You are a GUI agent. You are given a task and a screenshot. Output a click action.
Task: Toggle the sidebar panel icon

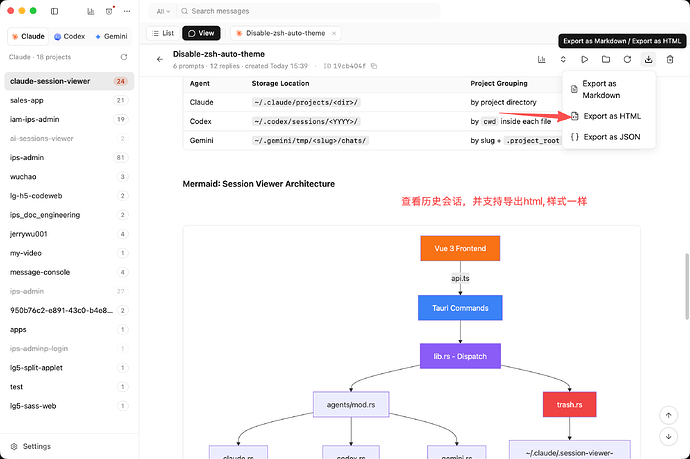[55, 11]
